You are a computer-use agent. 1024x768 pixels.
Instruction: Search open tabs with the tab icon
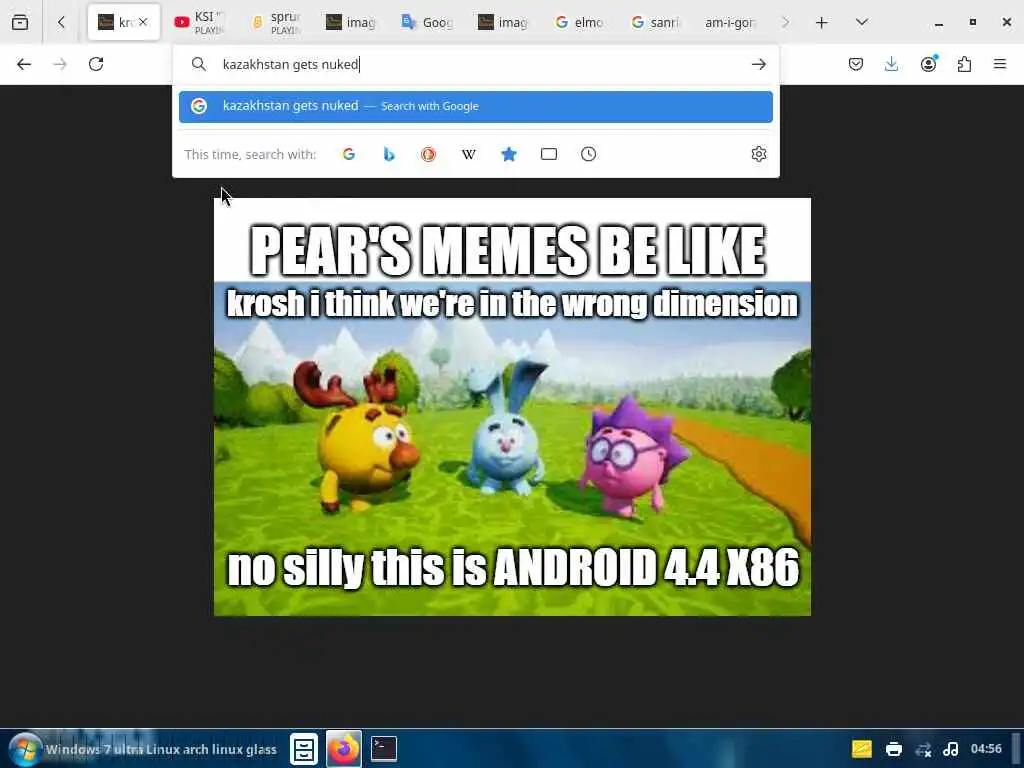549,154
